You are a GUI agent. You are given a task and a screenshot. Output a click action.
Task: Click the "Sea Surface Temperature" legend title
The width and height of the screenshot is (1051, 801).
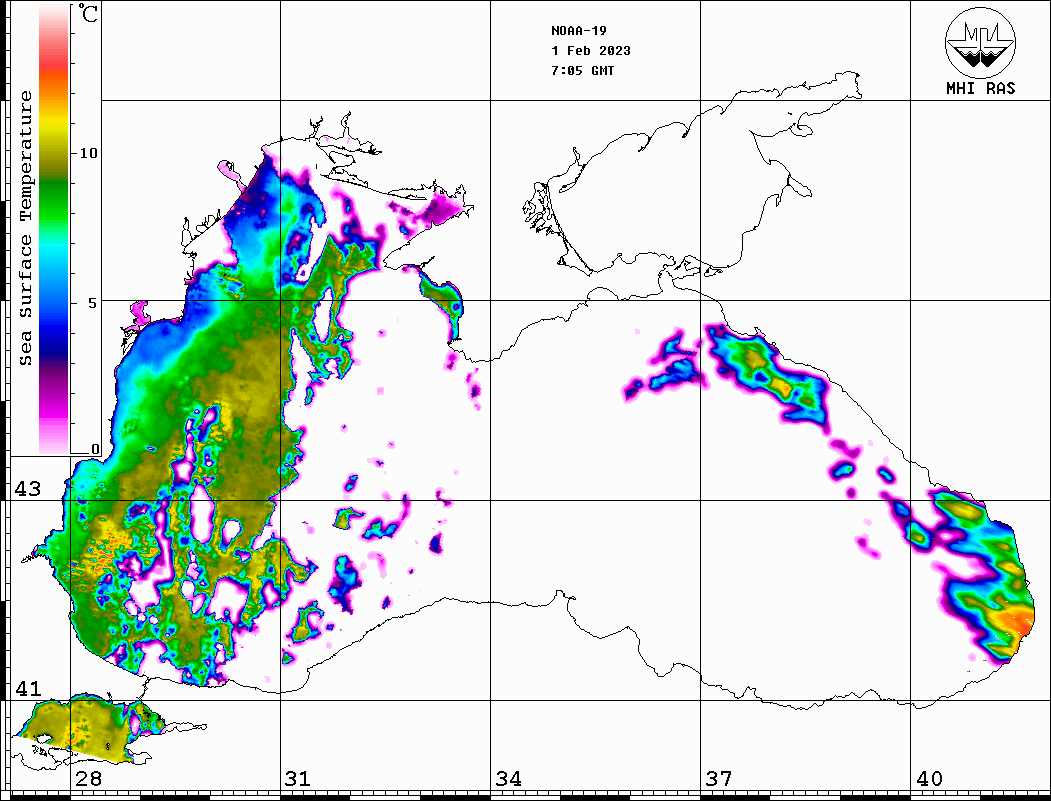pos(25,228)
